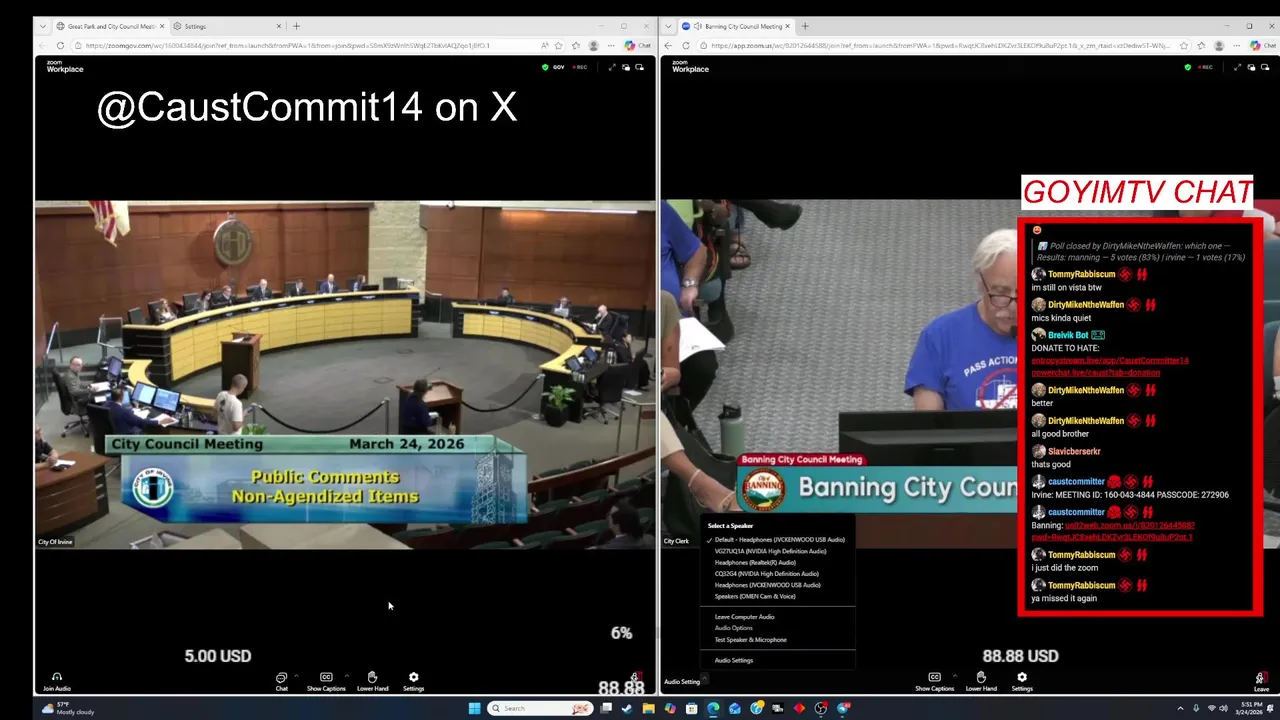Reload the page in the right browser

(x=686, y=45)
